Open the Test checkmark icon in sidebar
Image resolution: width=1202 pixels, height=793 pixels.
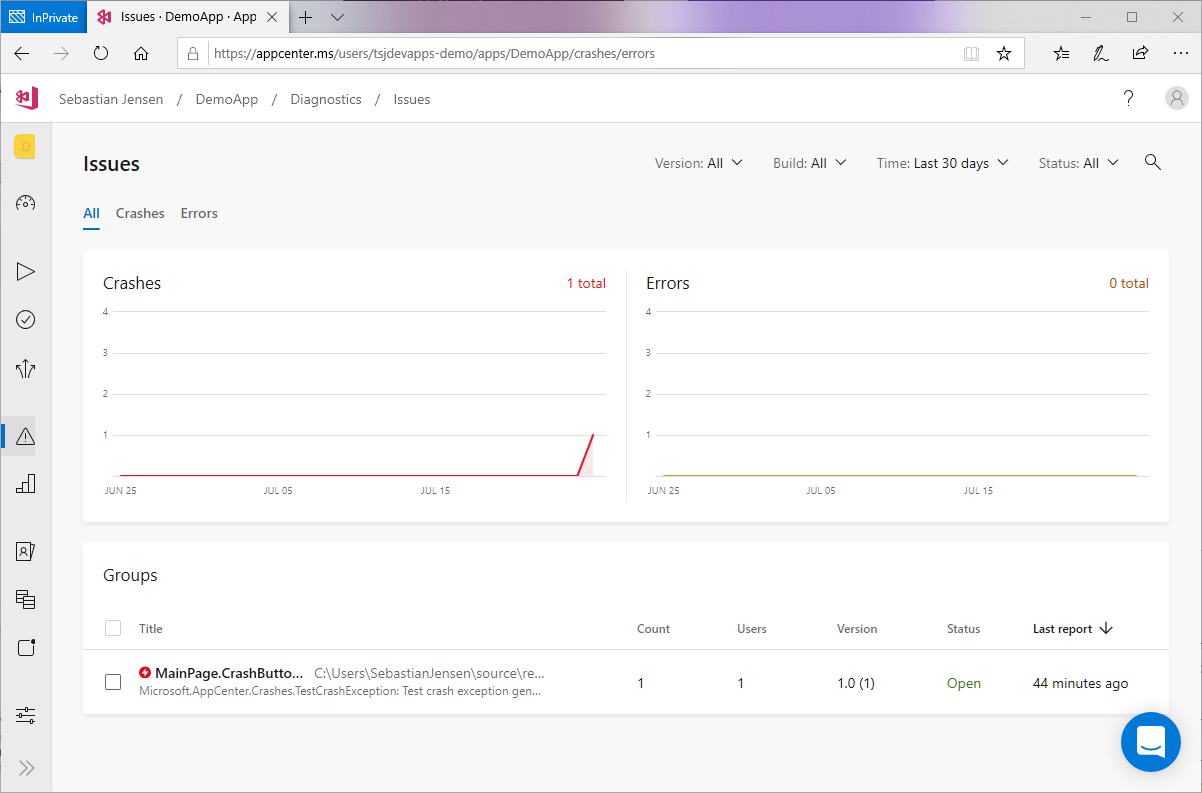26,320
